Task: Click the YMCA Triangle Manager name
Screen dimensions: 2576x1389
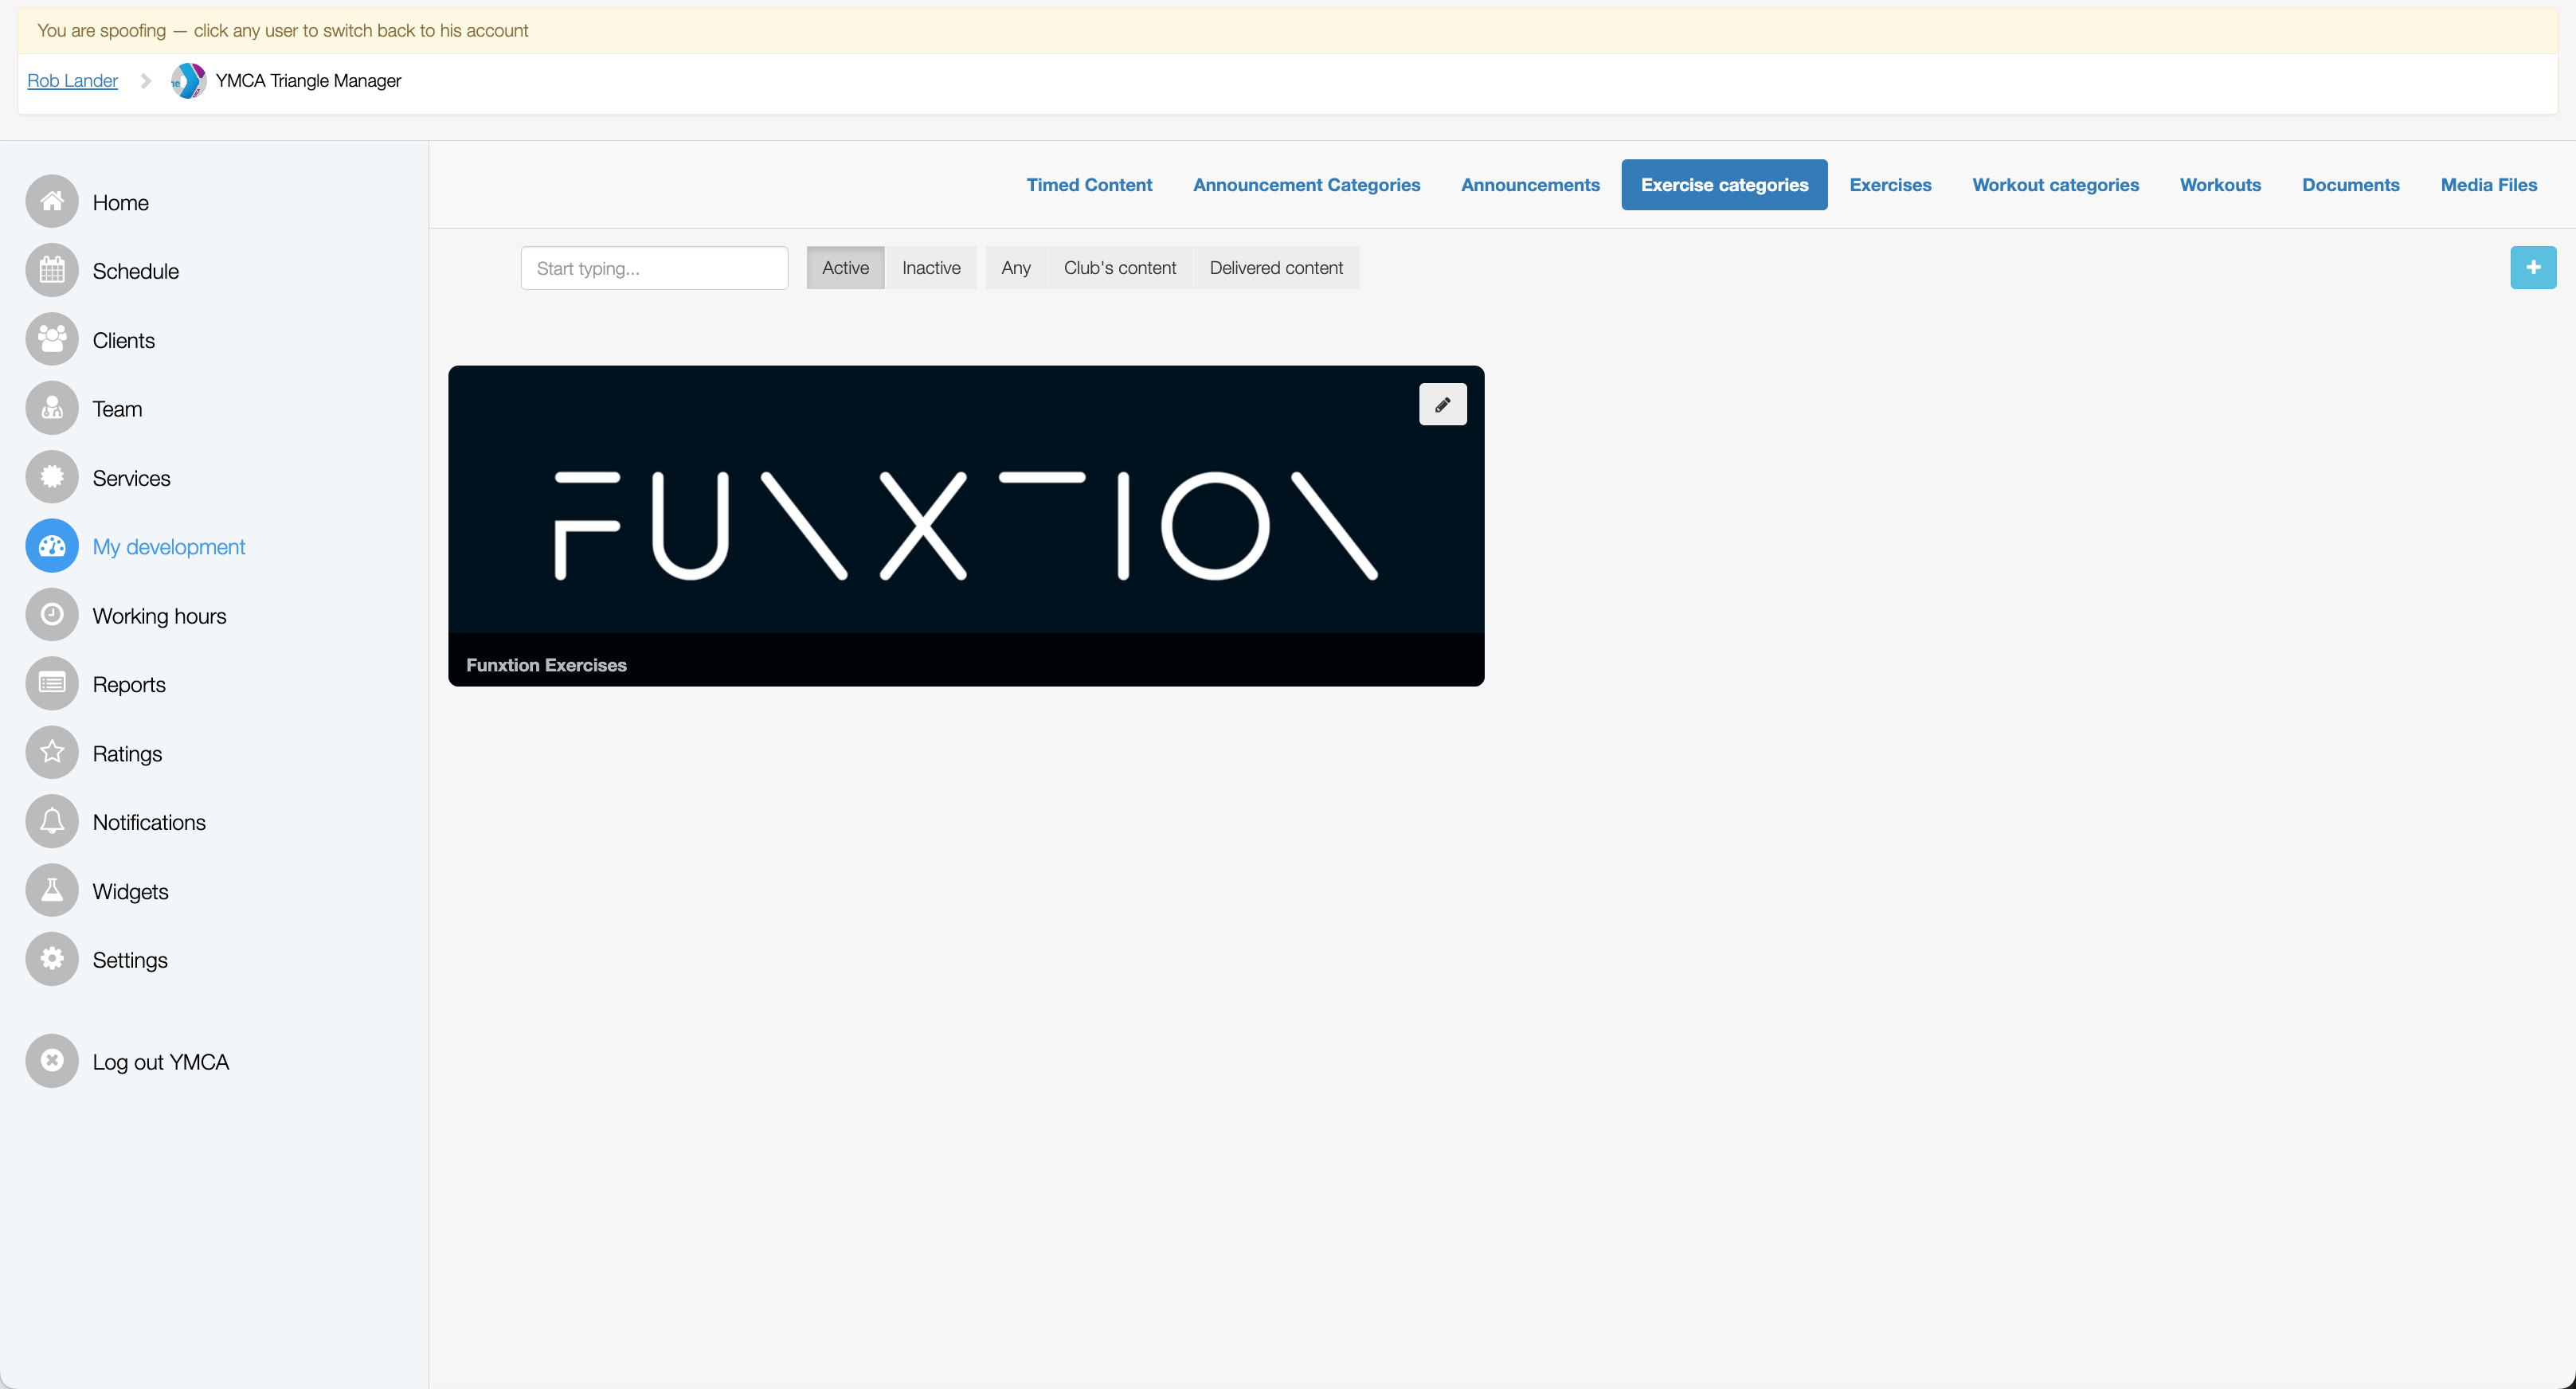Action: tap(308, 81)
